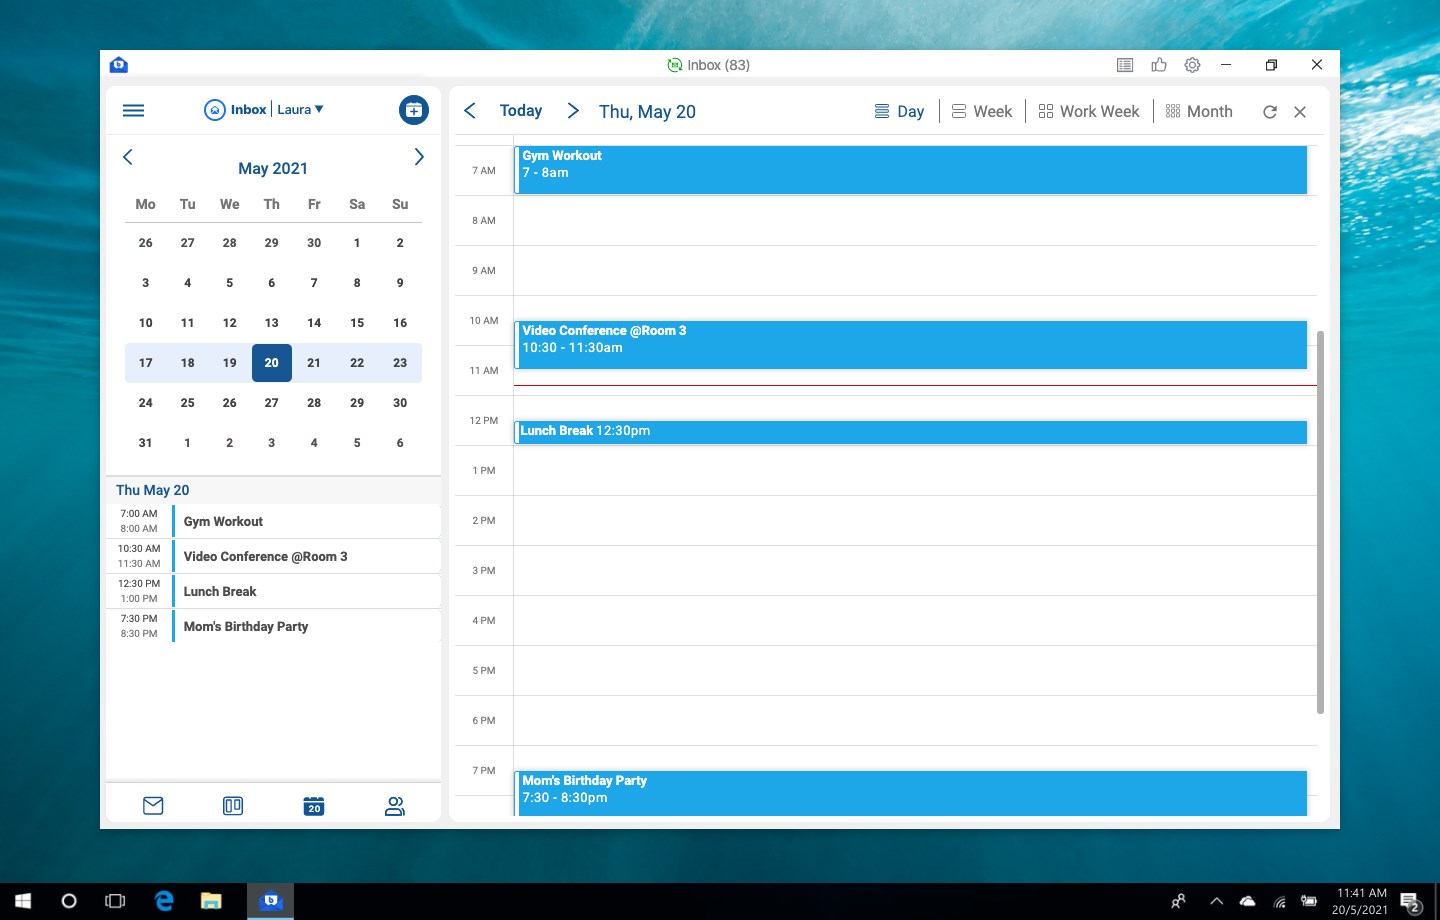Click the new event plus button
Viewport: 1440px width, 920px height.
click(413, 110)
